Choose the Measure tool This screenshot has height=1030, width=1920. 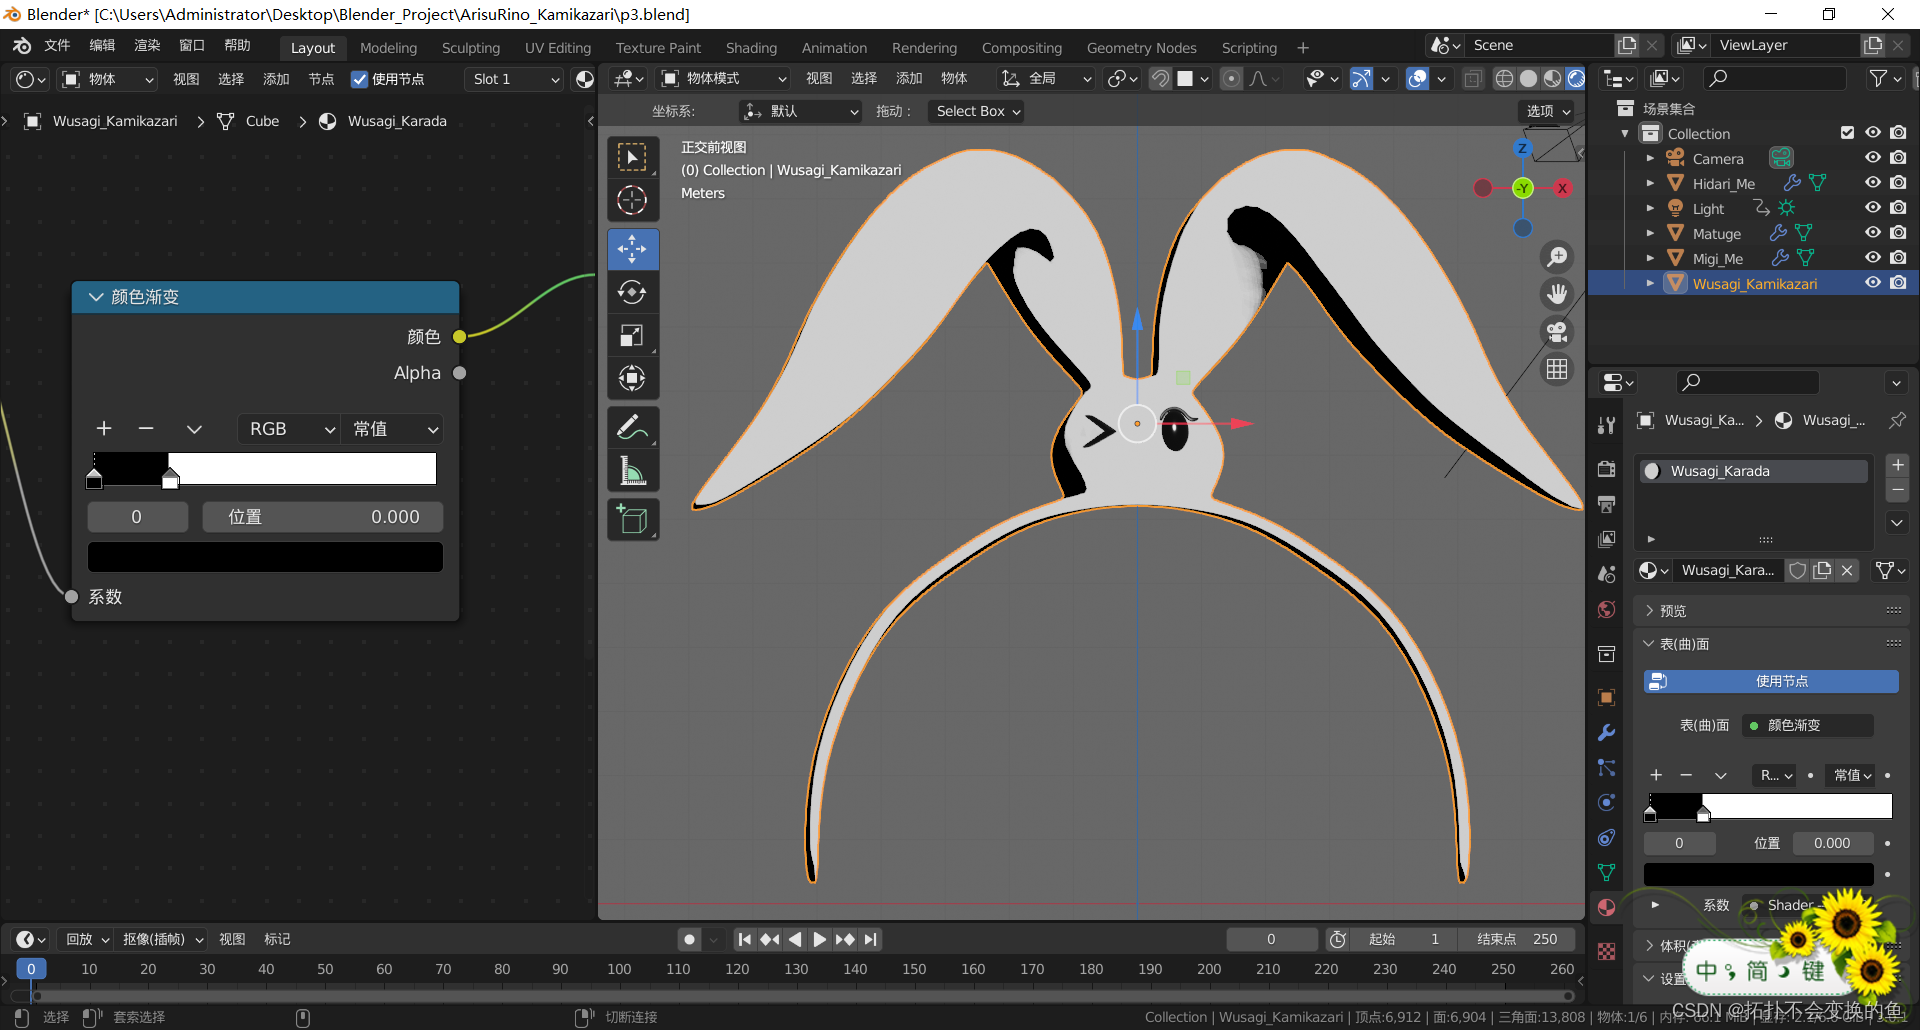pyautogui.click(x=632, y=471)
